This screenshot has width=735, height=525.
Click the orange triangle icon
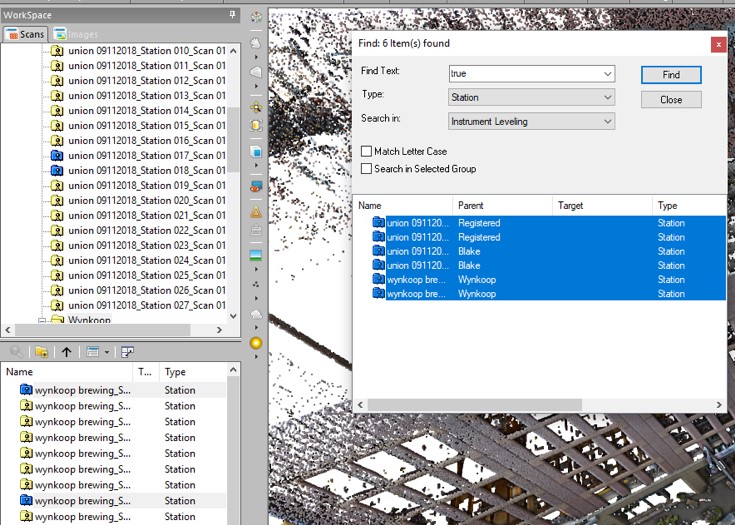click(x=256, y=212)
